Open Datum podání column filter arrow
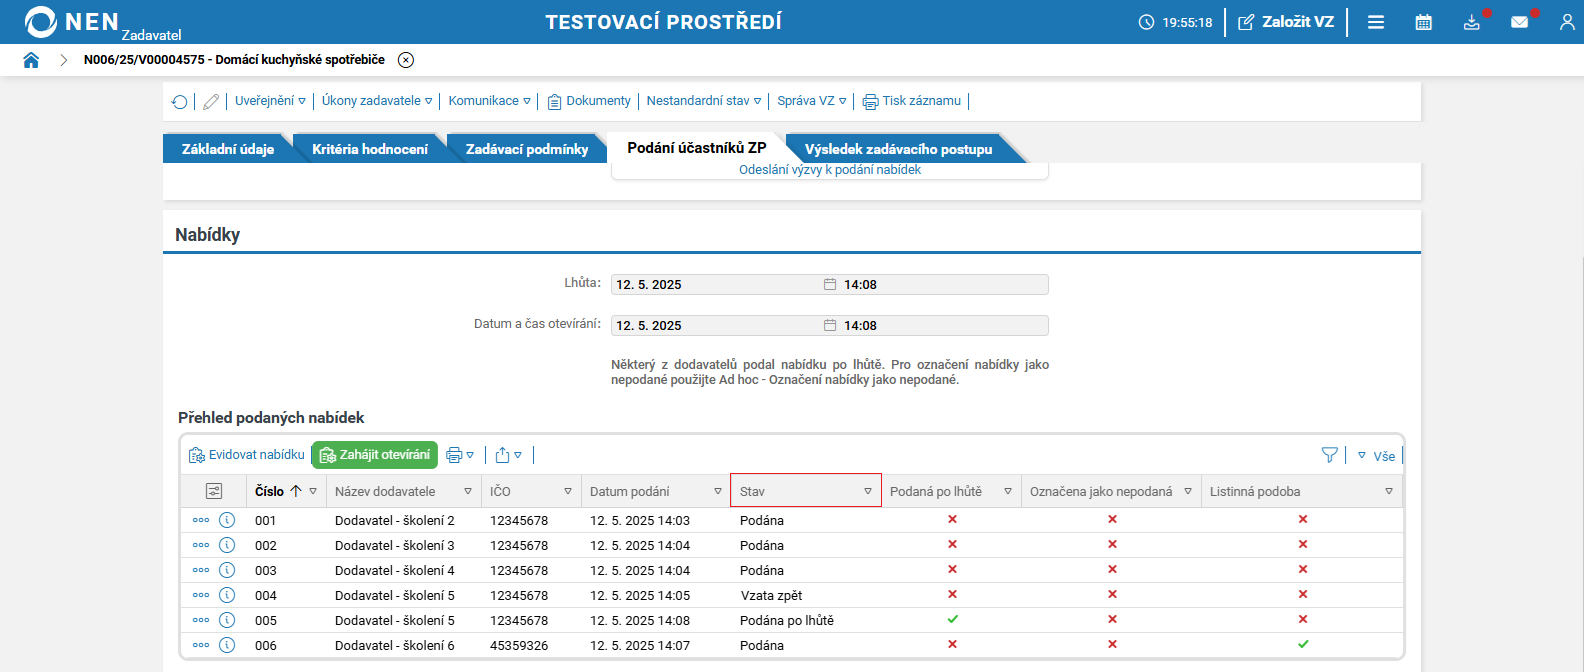Viewport: 1584px width, 672px height. click(718, 491)
